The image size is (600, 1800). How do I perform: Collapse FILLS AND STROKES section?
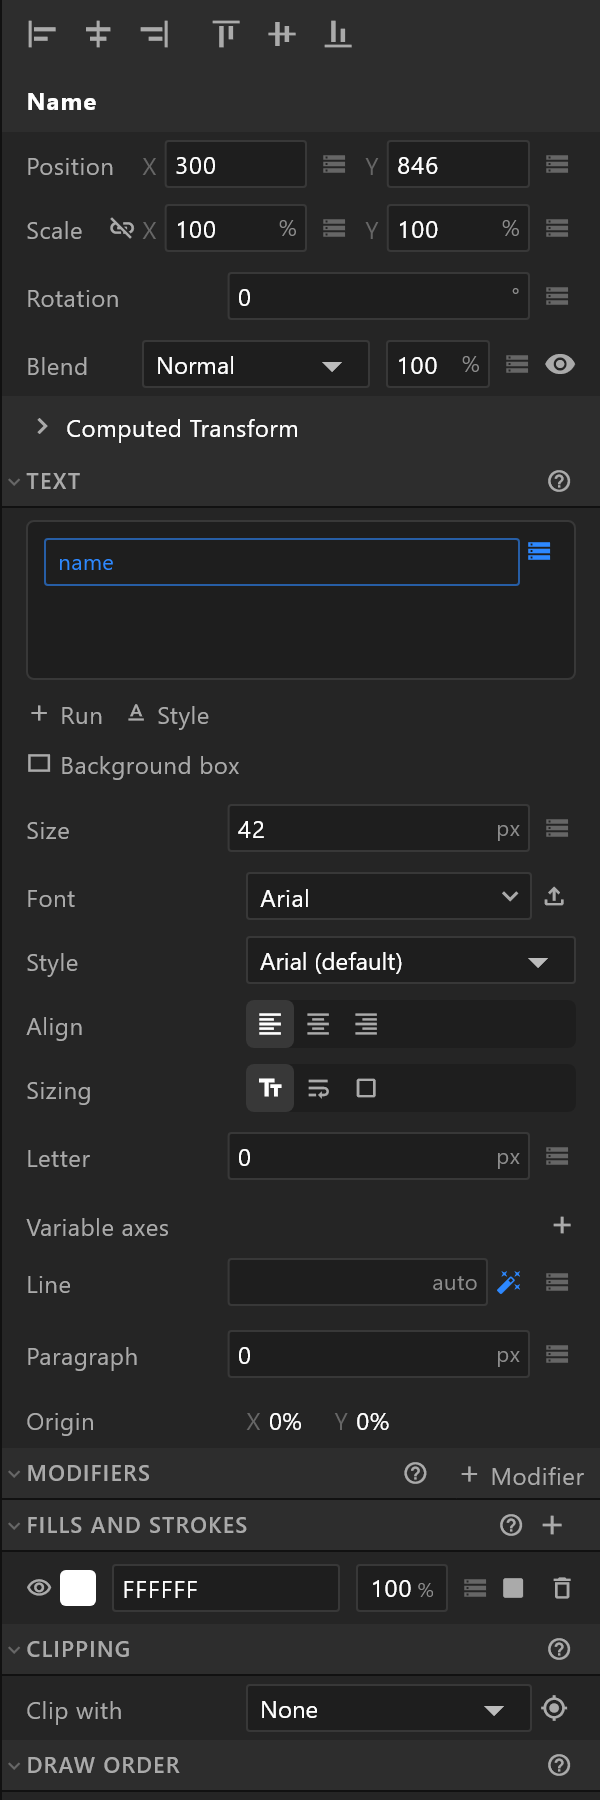tap(14, 1526)
